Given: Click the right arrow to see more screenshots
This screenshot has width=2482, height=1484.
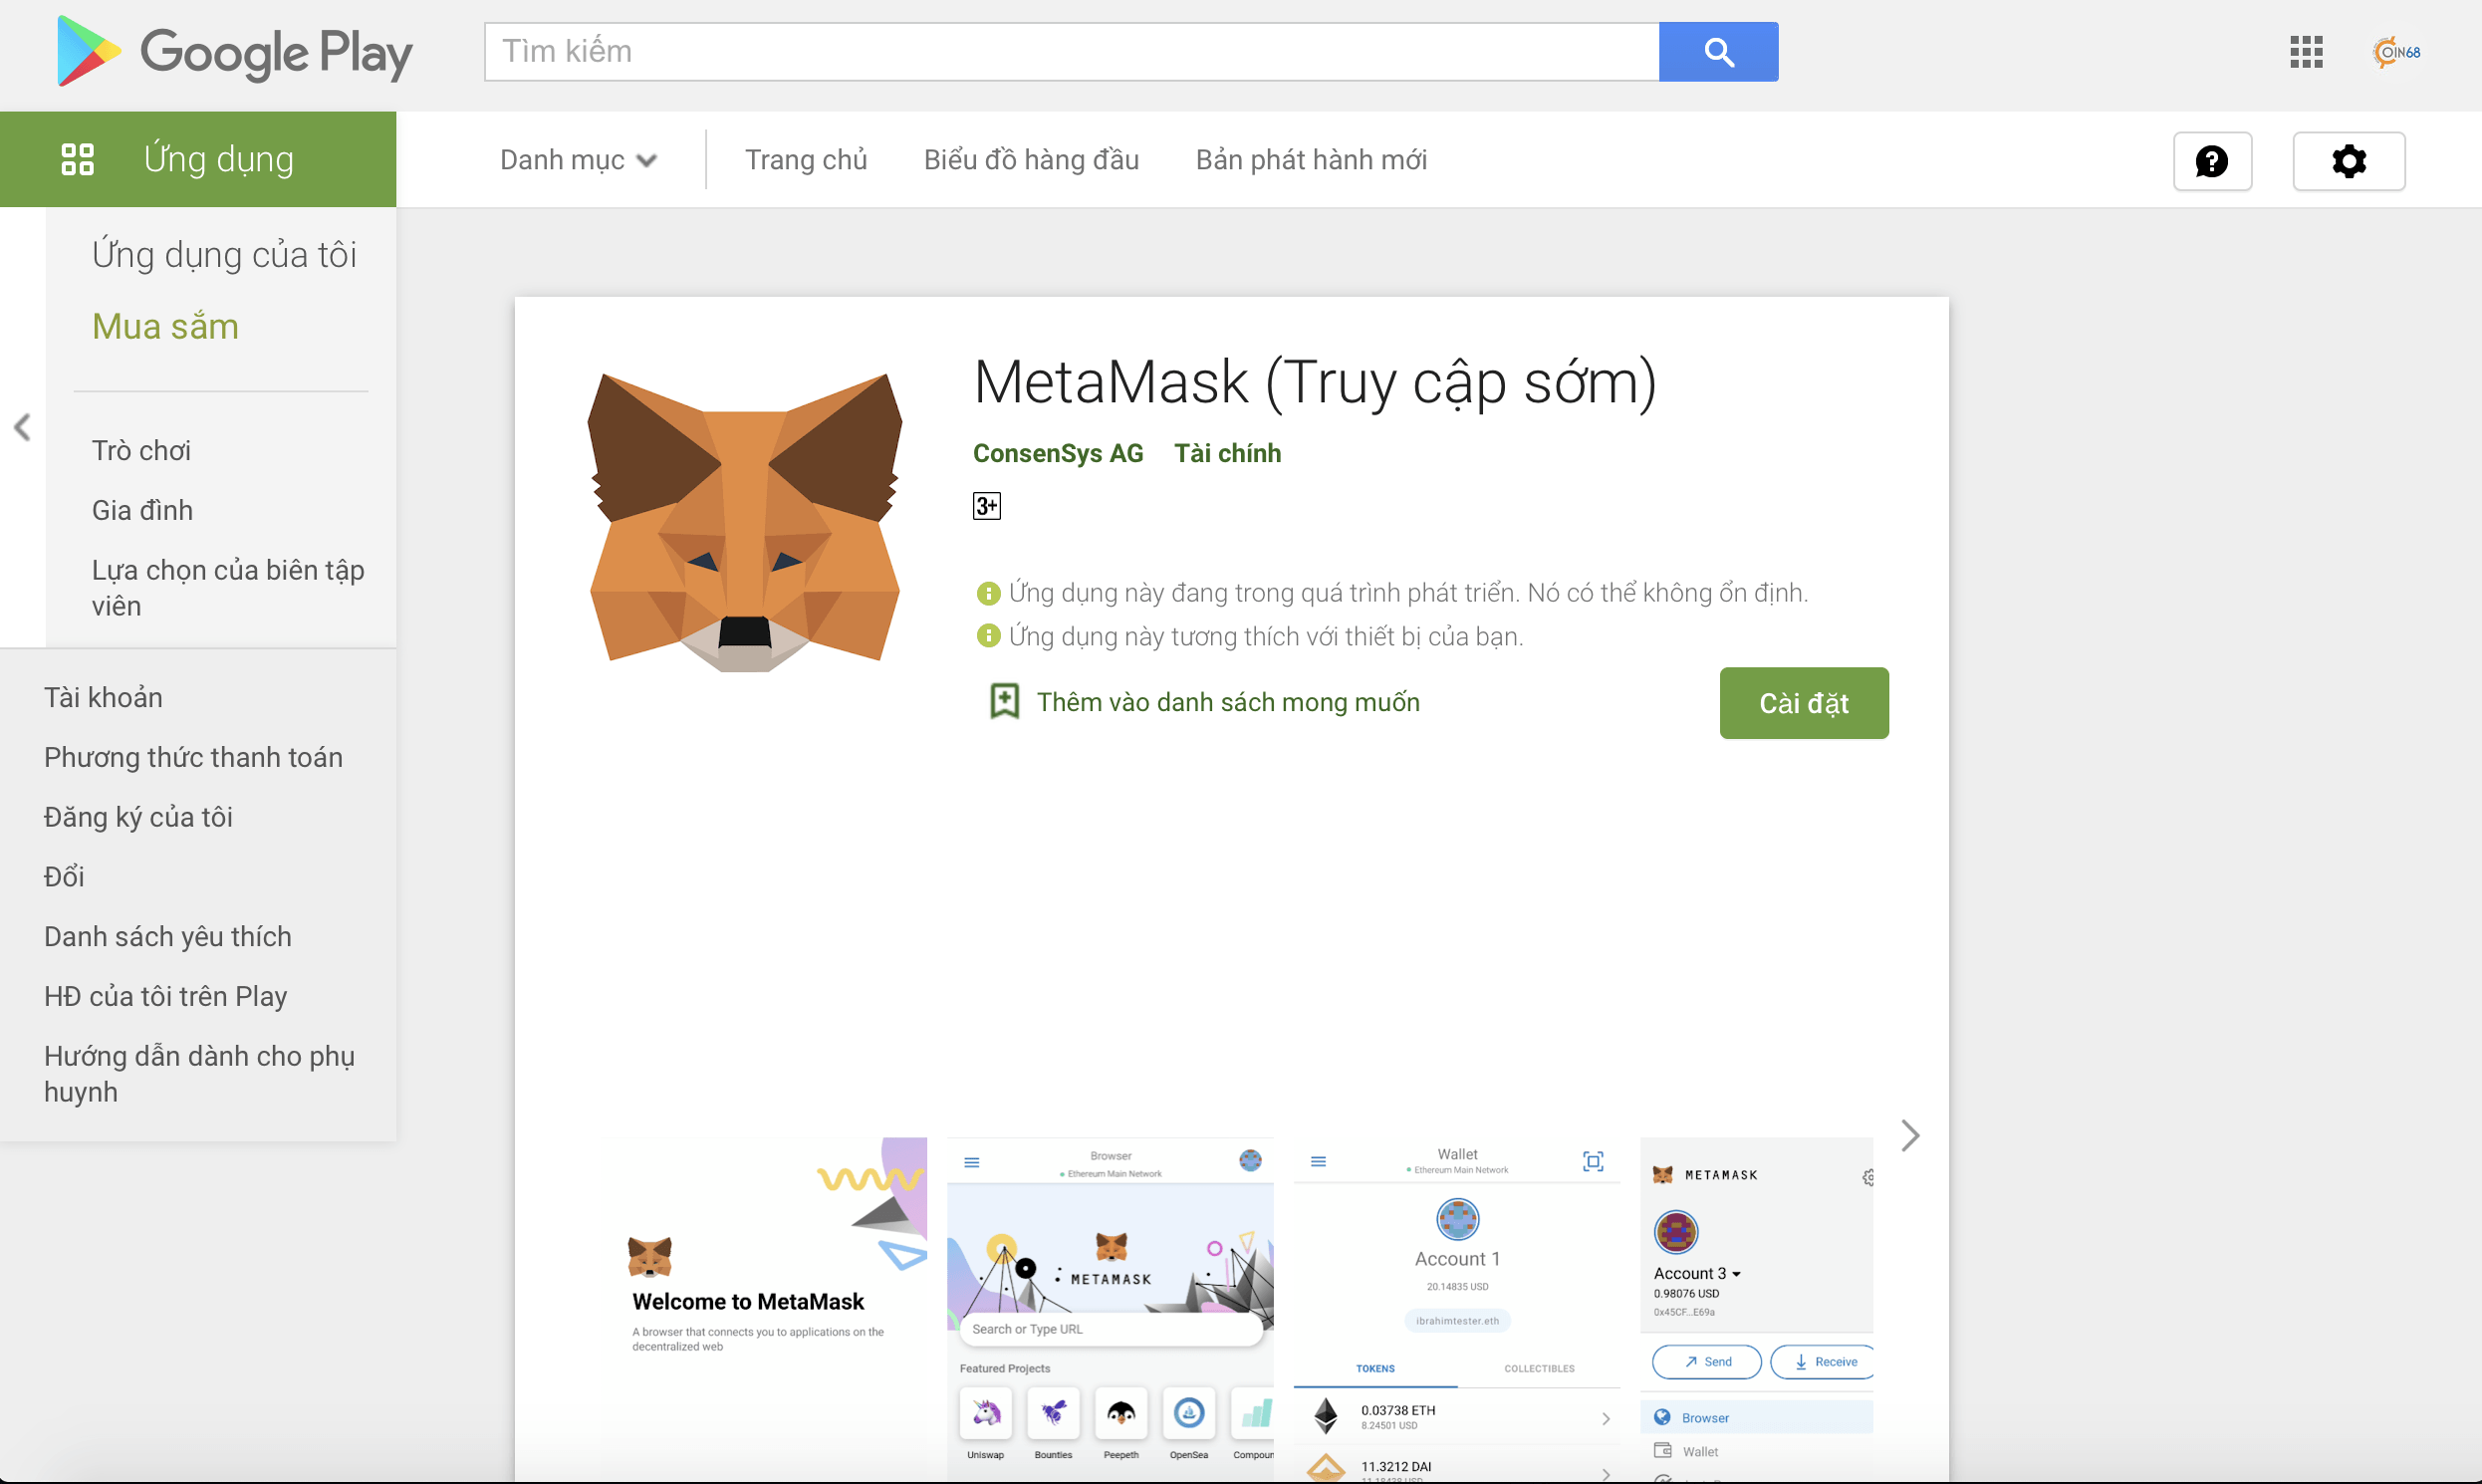Looking at the screenshot, I should (x=1911, y=1135).
